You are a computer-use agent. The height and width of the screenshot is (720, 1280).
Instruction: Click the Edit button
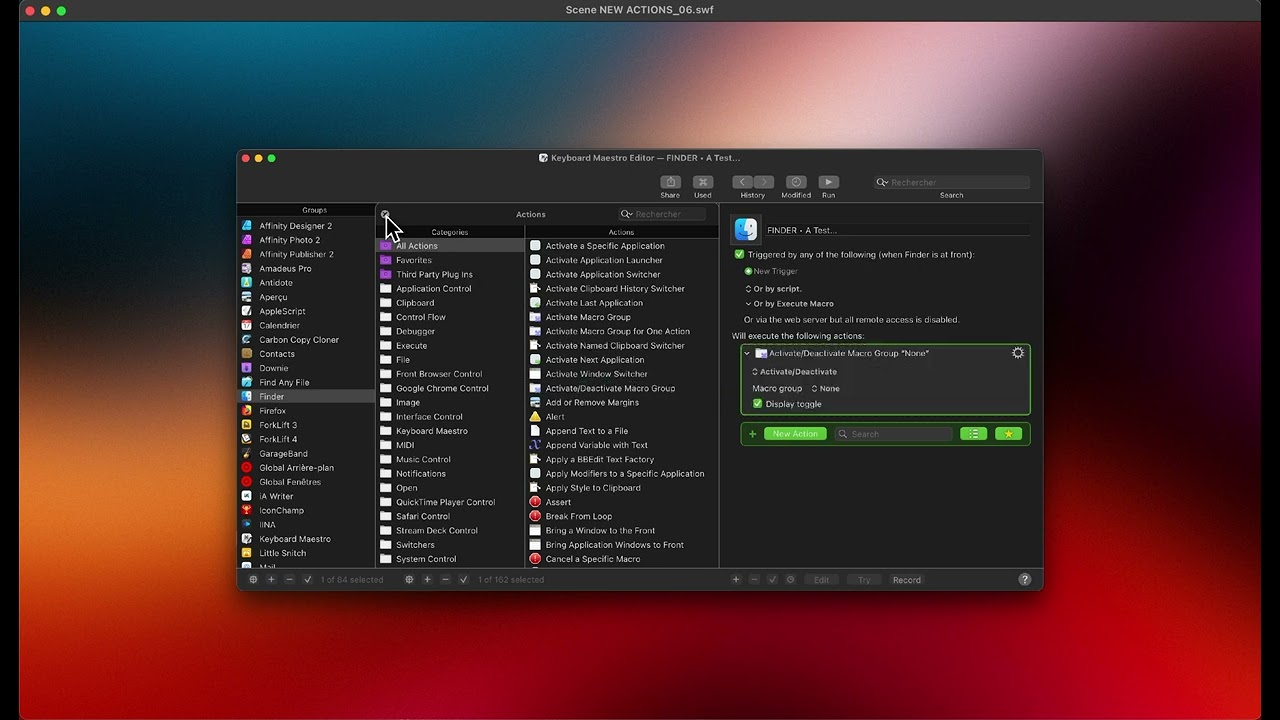coord(821,580)
